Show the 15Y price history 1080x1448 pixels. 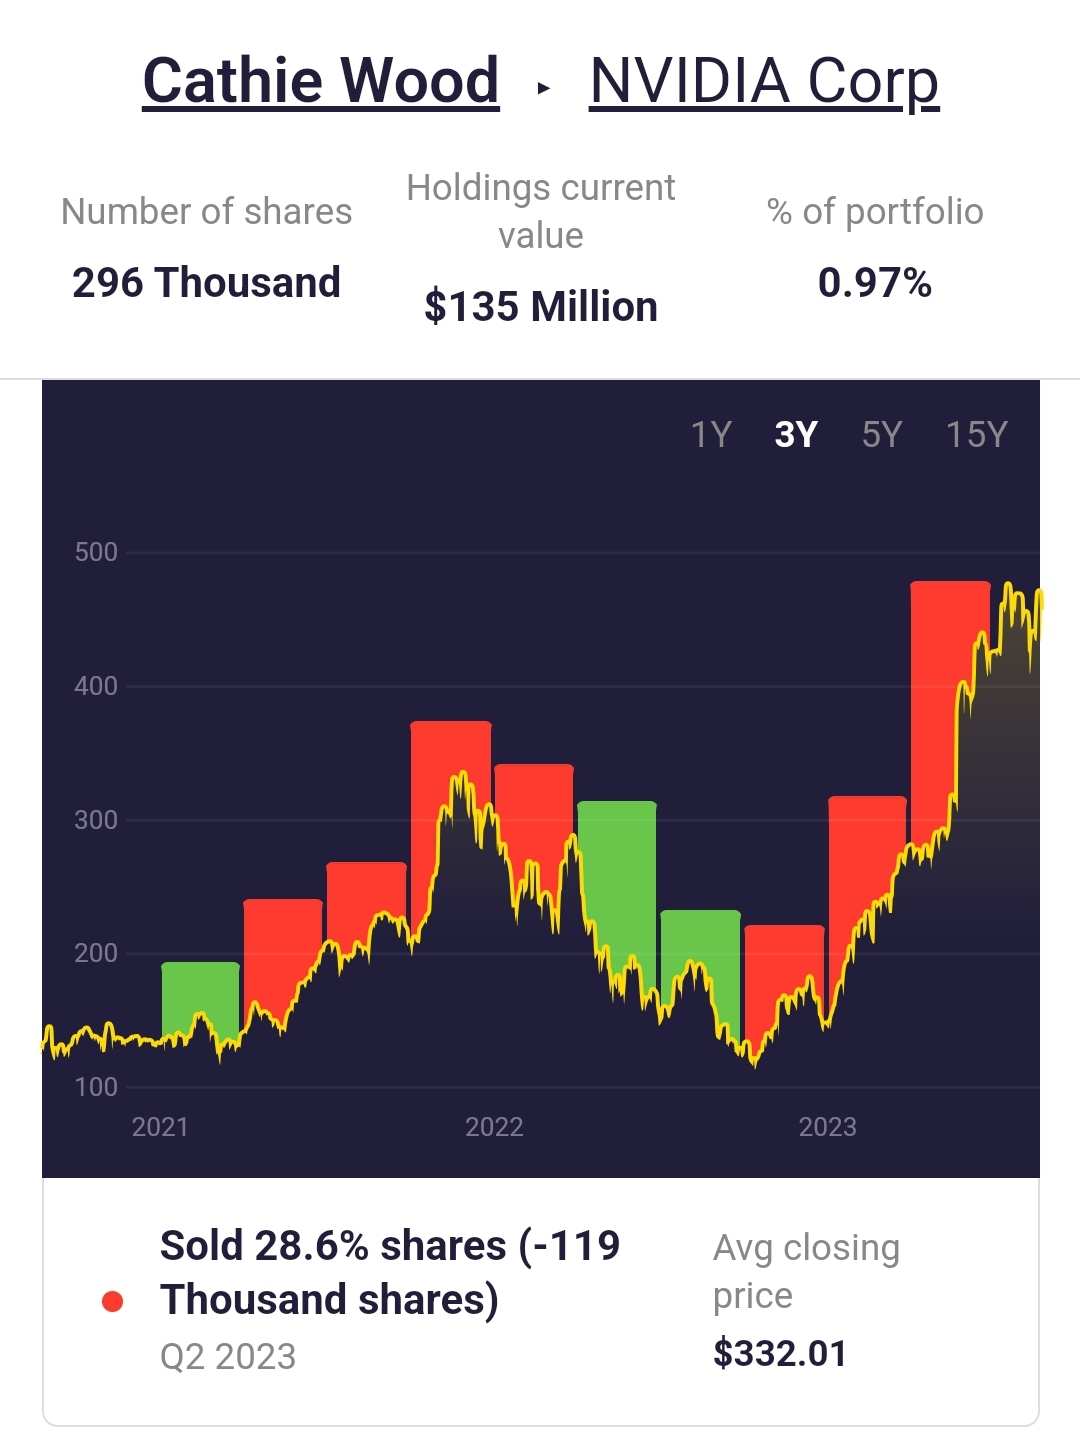tap(976, 434)
